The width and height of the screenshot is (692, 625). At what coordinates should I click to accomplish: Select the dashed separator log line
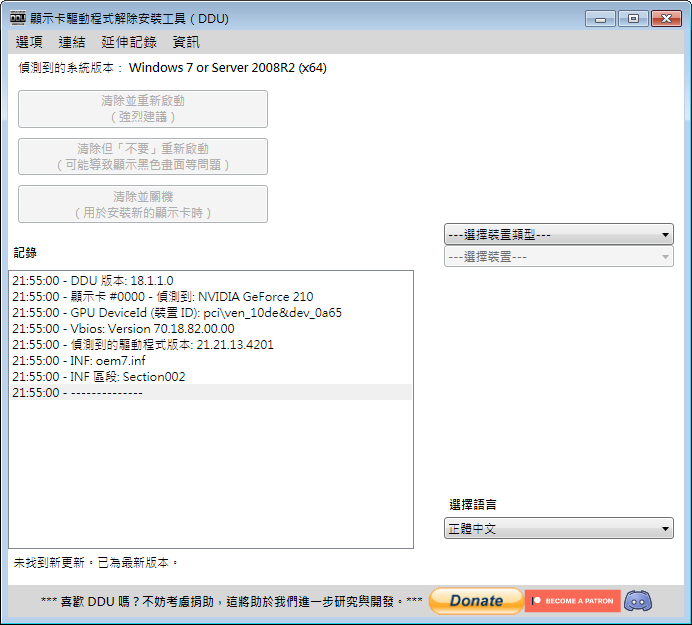pos(211,392)
